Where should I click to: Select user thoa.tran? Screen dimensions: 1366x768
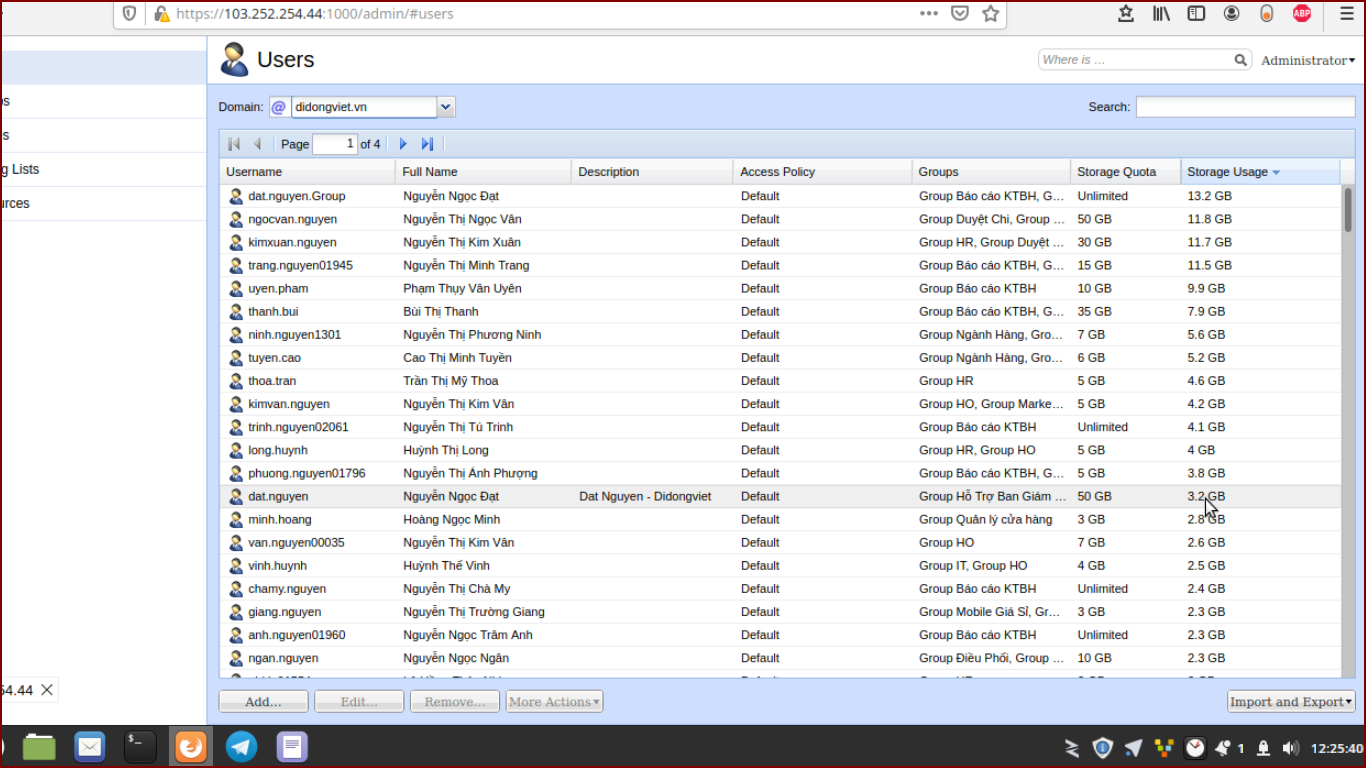pyautogui.click(x=780, y=381)
